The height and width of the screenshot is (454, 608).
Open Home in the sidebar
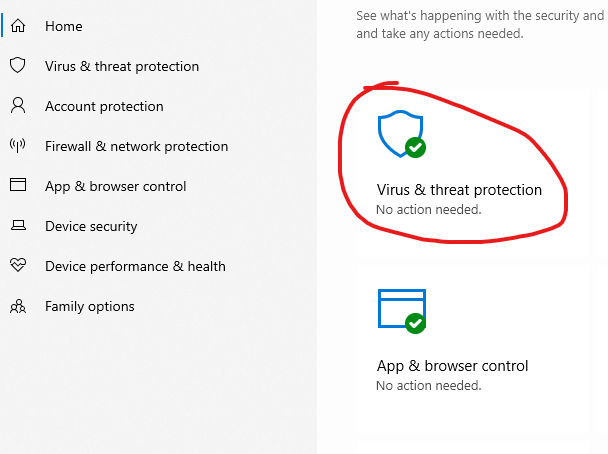64,26
